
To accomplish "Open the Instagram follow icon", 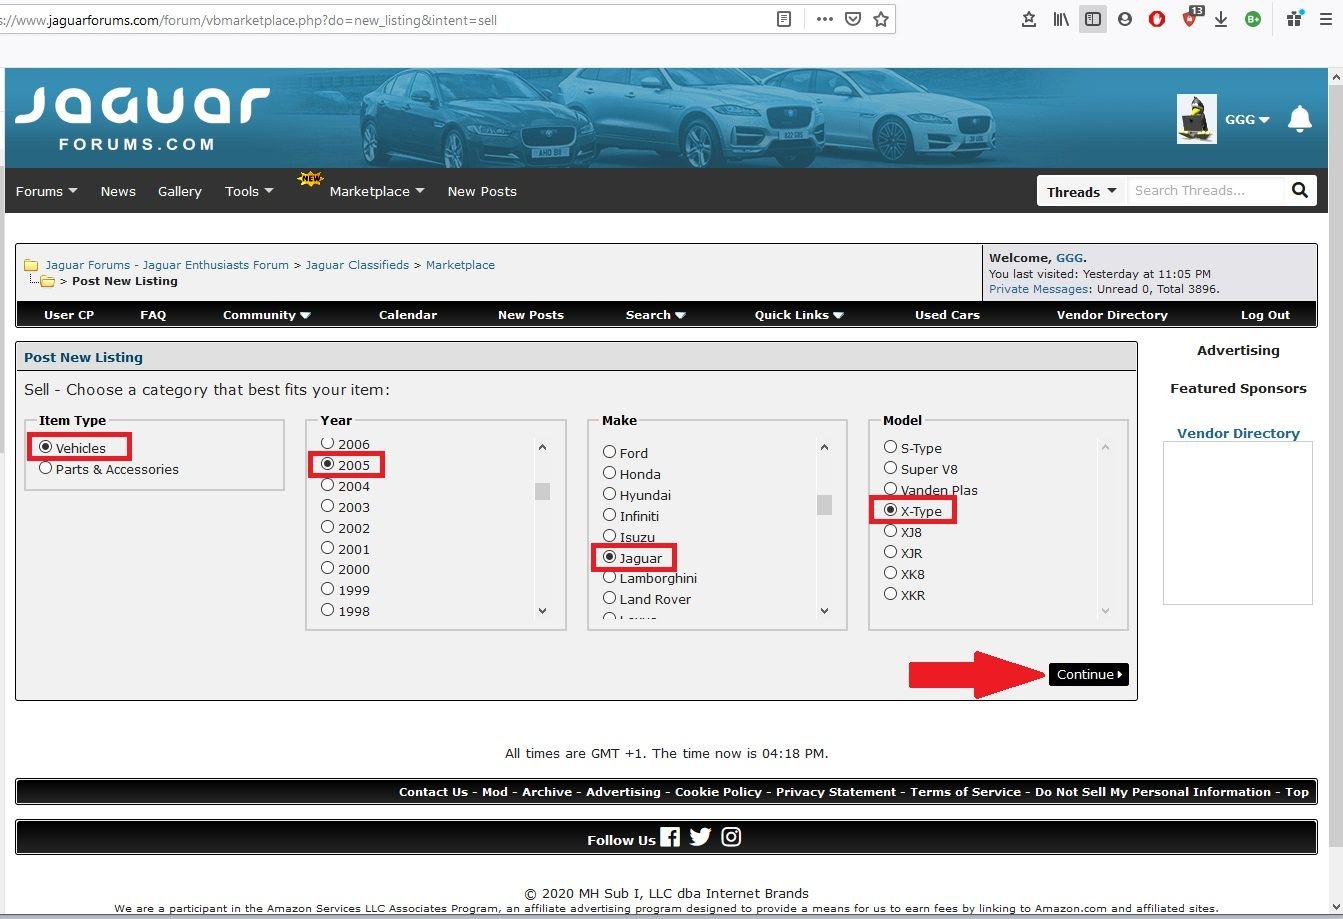I will point(731,837).
